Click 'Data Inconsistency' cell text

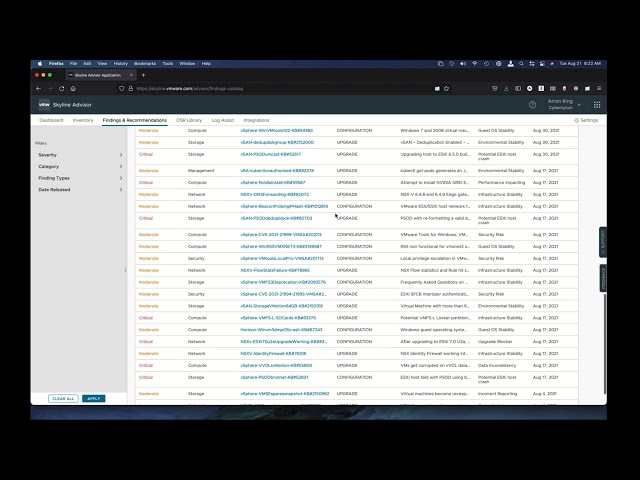point(497,366)
